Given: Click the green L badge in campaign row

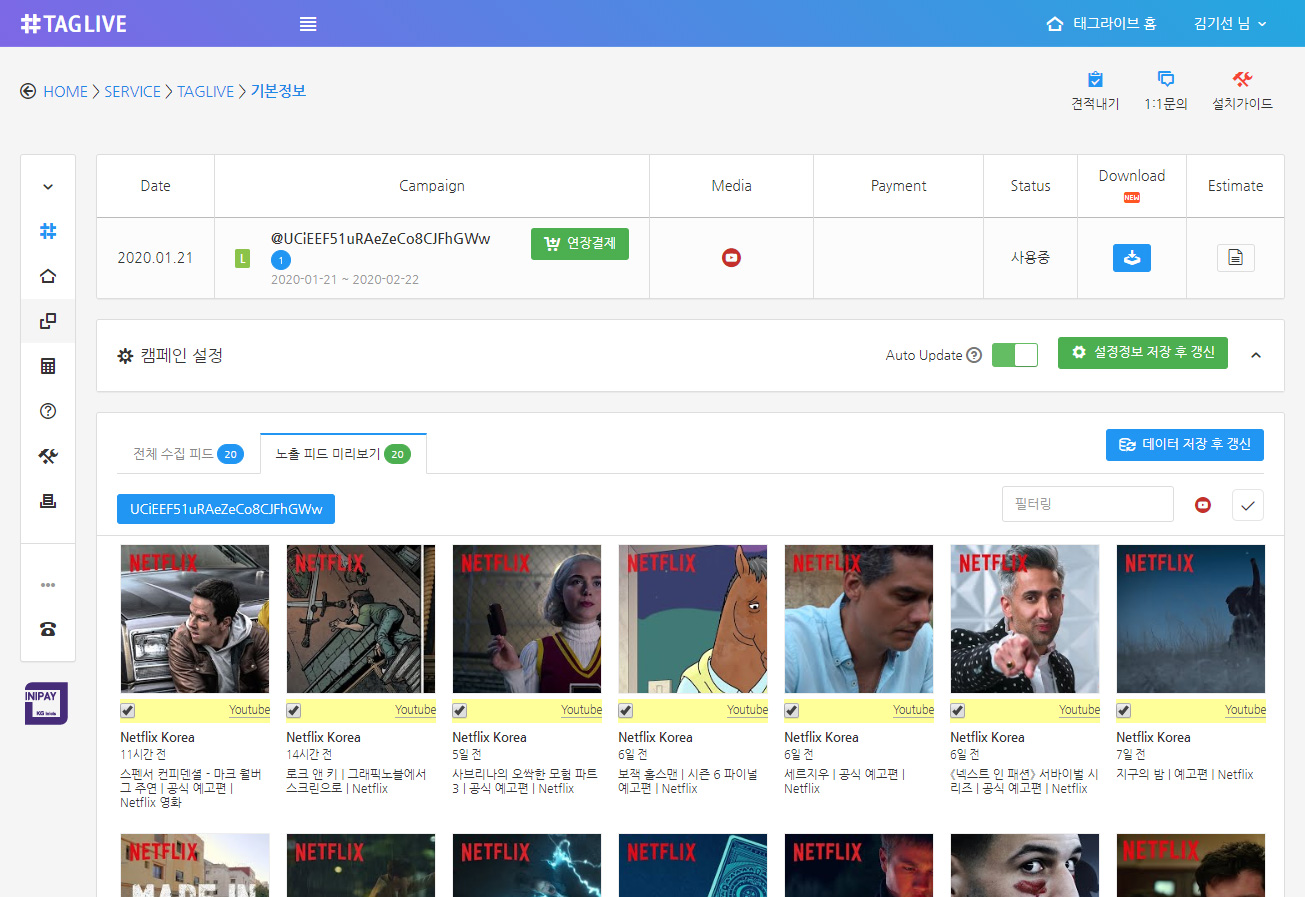Looking at the screenshot, I should click(242, 259).
